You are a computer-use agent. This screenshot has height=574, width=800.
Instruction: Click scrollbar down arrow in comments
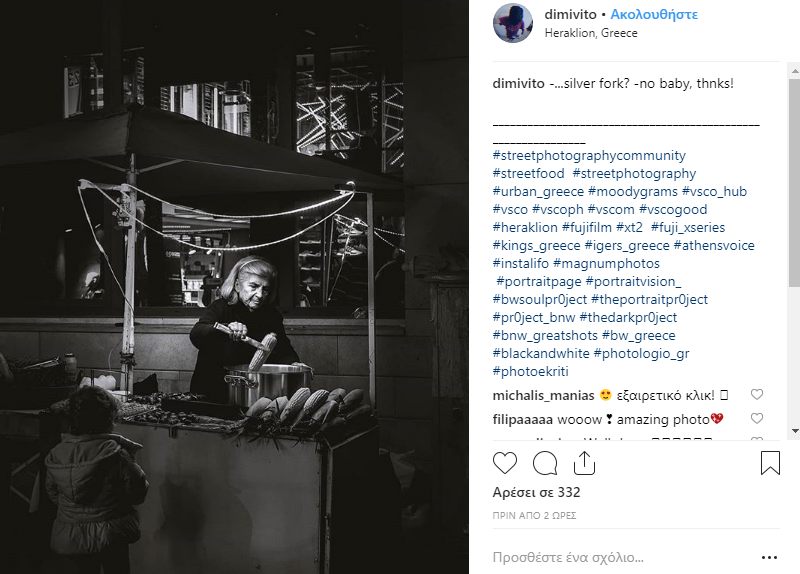click(794, 431)
